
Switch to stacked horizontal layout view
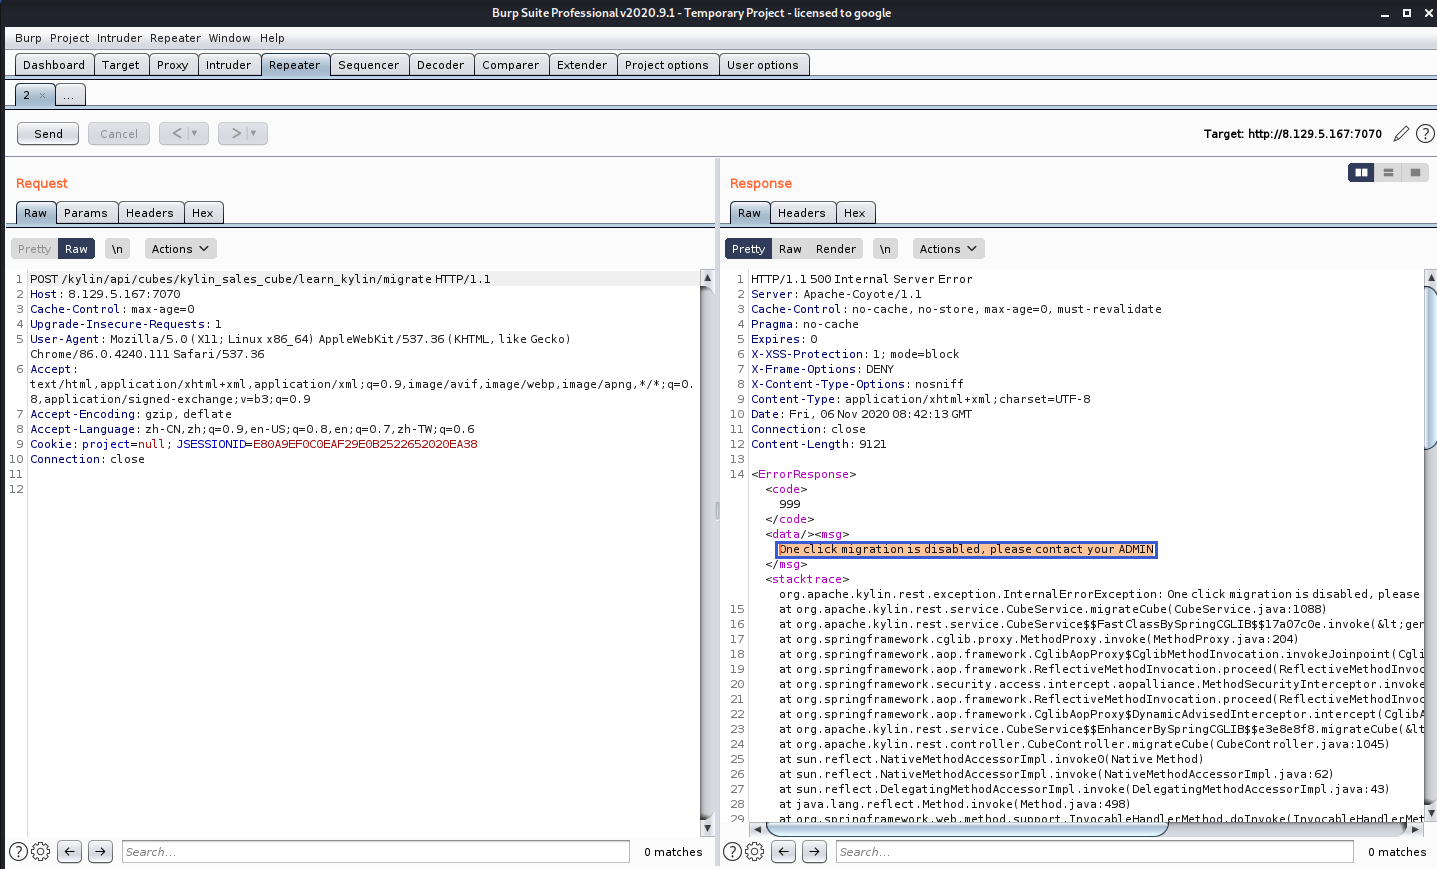click(1388, 172)
